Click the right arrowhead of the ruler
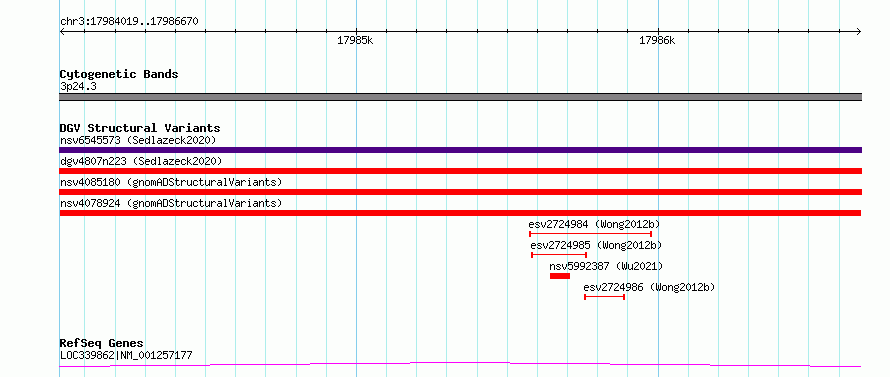890x377 pixels. coord(859,32)
